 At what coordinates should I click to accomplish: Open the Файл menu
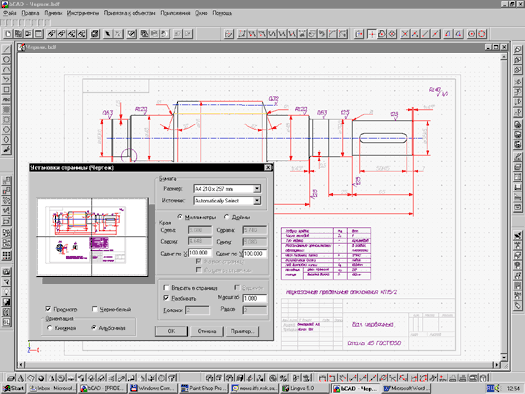click(10, 13)
